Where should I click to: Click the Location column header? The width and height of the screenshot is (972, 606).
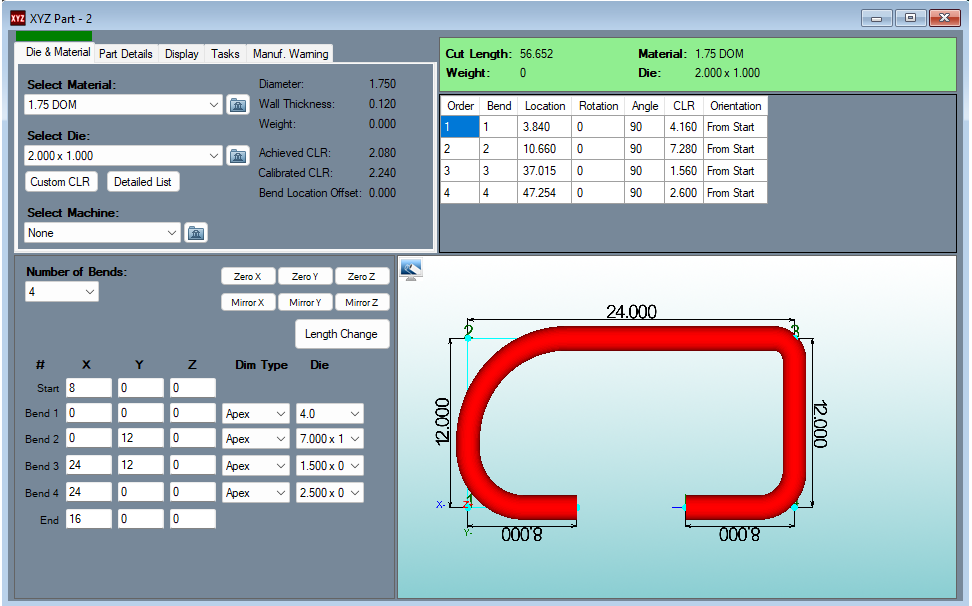click(x=545, y=106)
